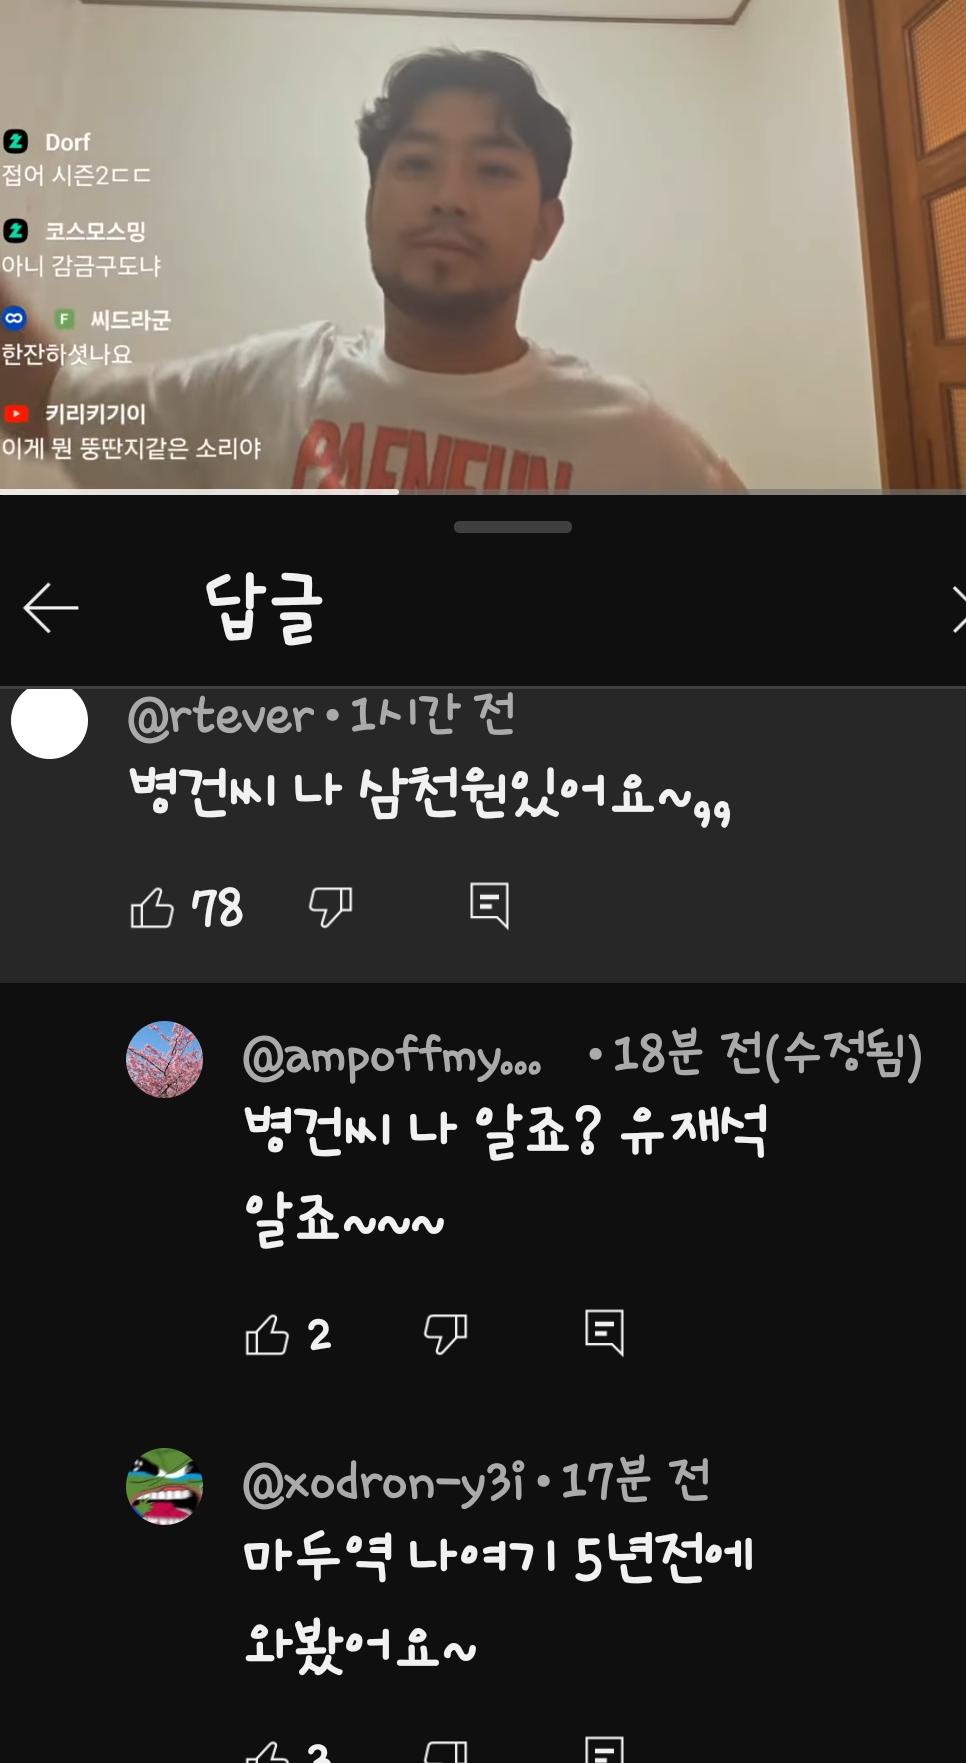Image resolution: width=966 pixels, height=1763 pixels.
Task: Close the replies panel with X
Action: tap(958, 609)
